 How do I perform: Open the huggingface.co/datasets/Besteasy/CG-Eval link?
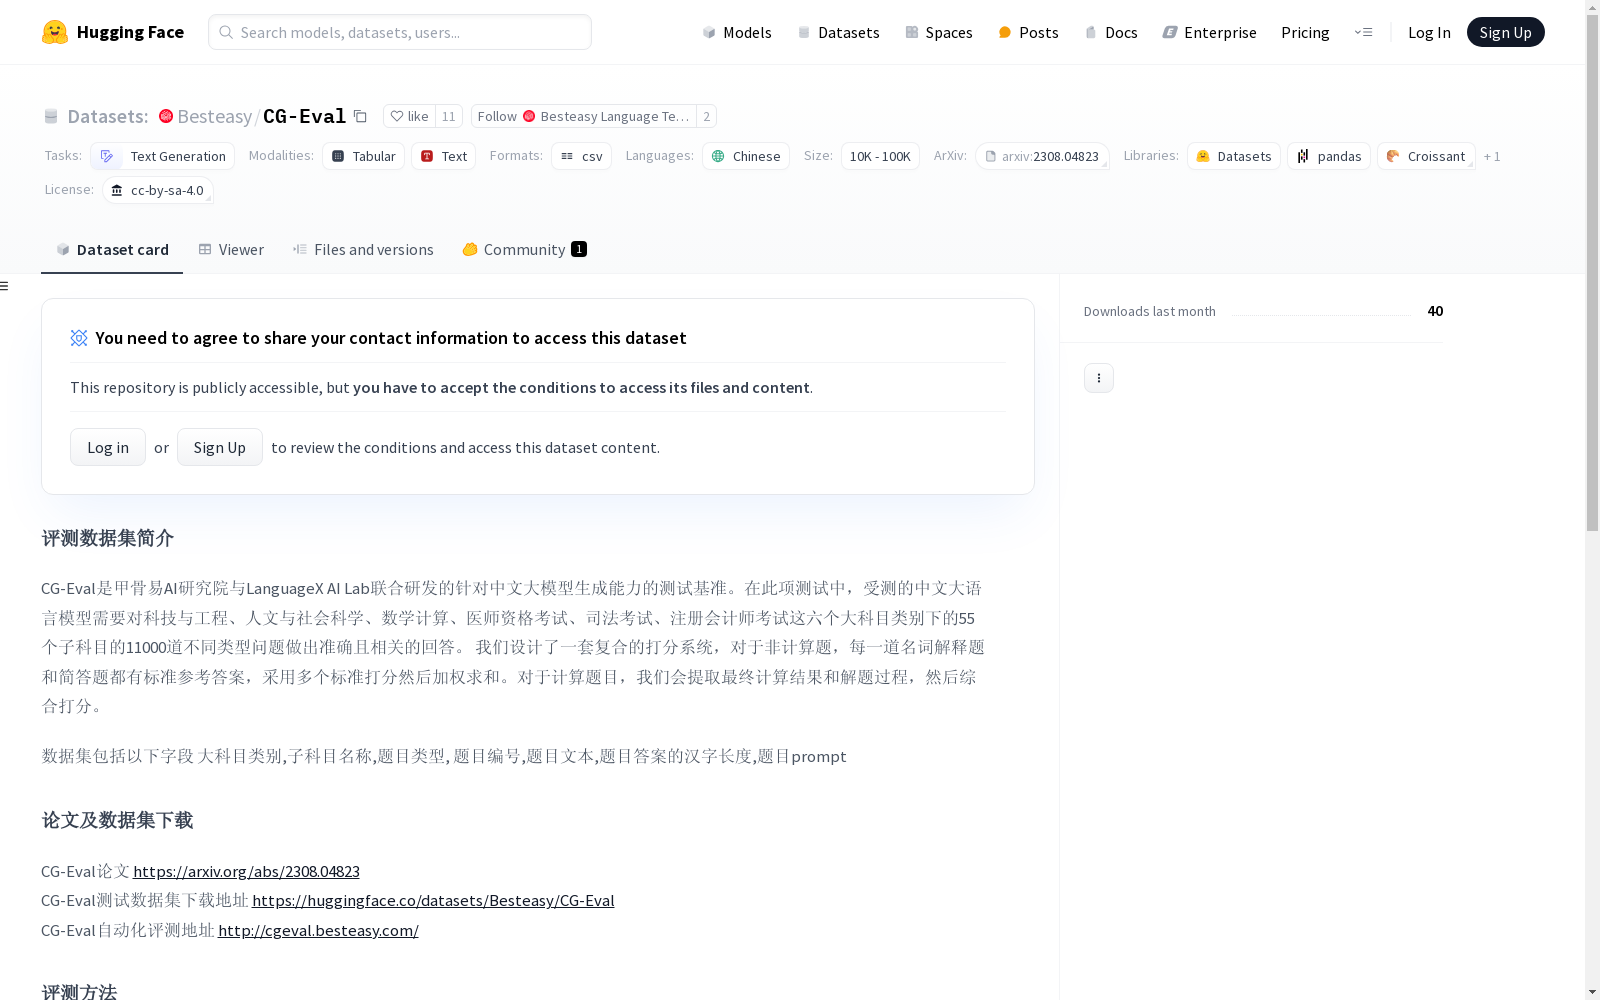tap(433, 900)
